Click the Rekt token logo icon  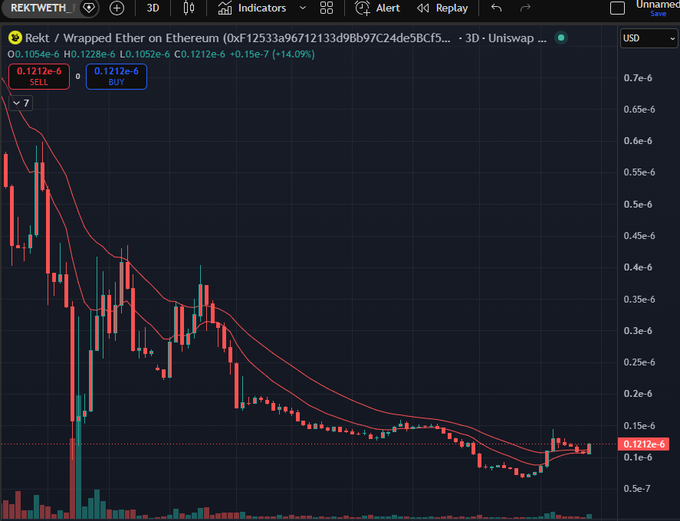click(x=15, y=38)
